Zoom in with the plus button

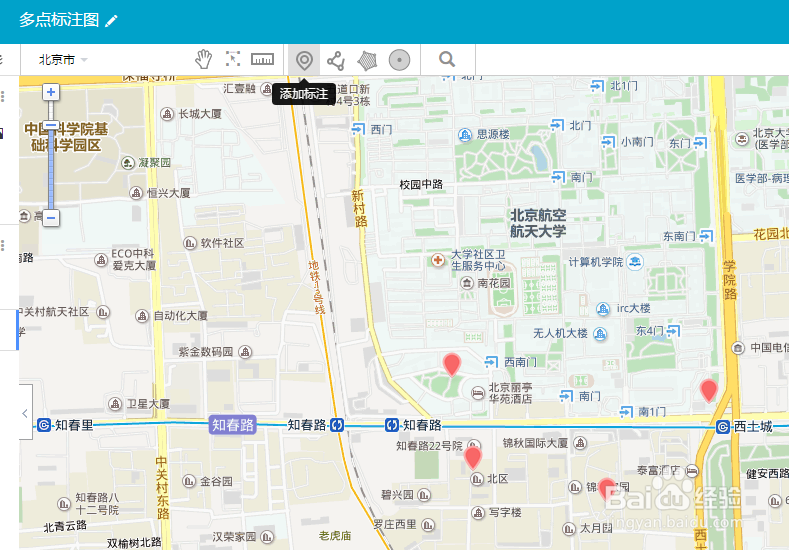[x=51, y=92]
